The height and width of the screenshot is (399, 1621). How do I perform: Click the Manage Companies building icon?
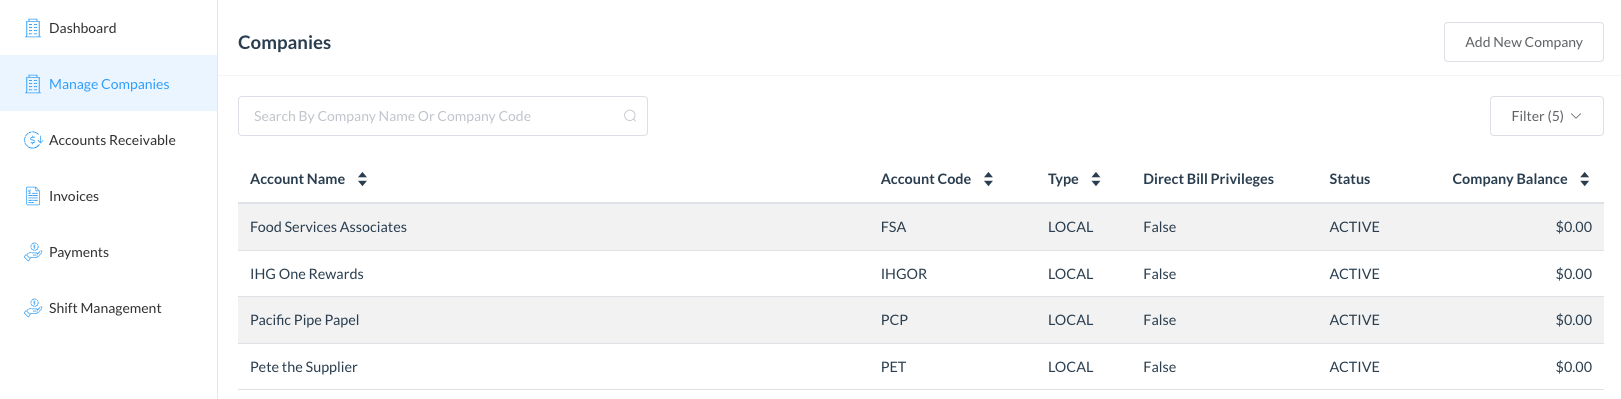[x=33, y=84]
